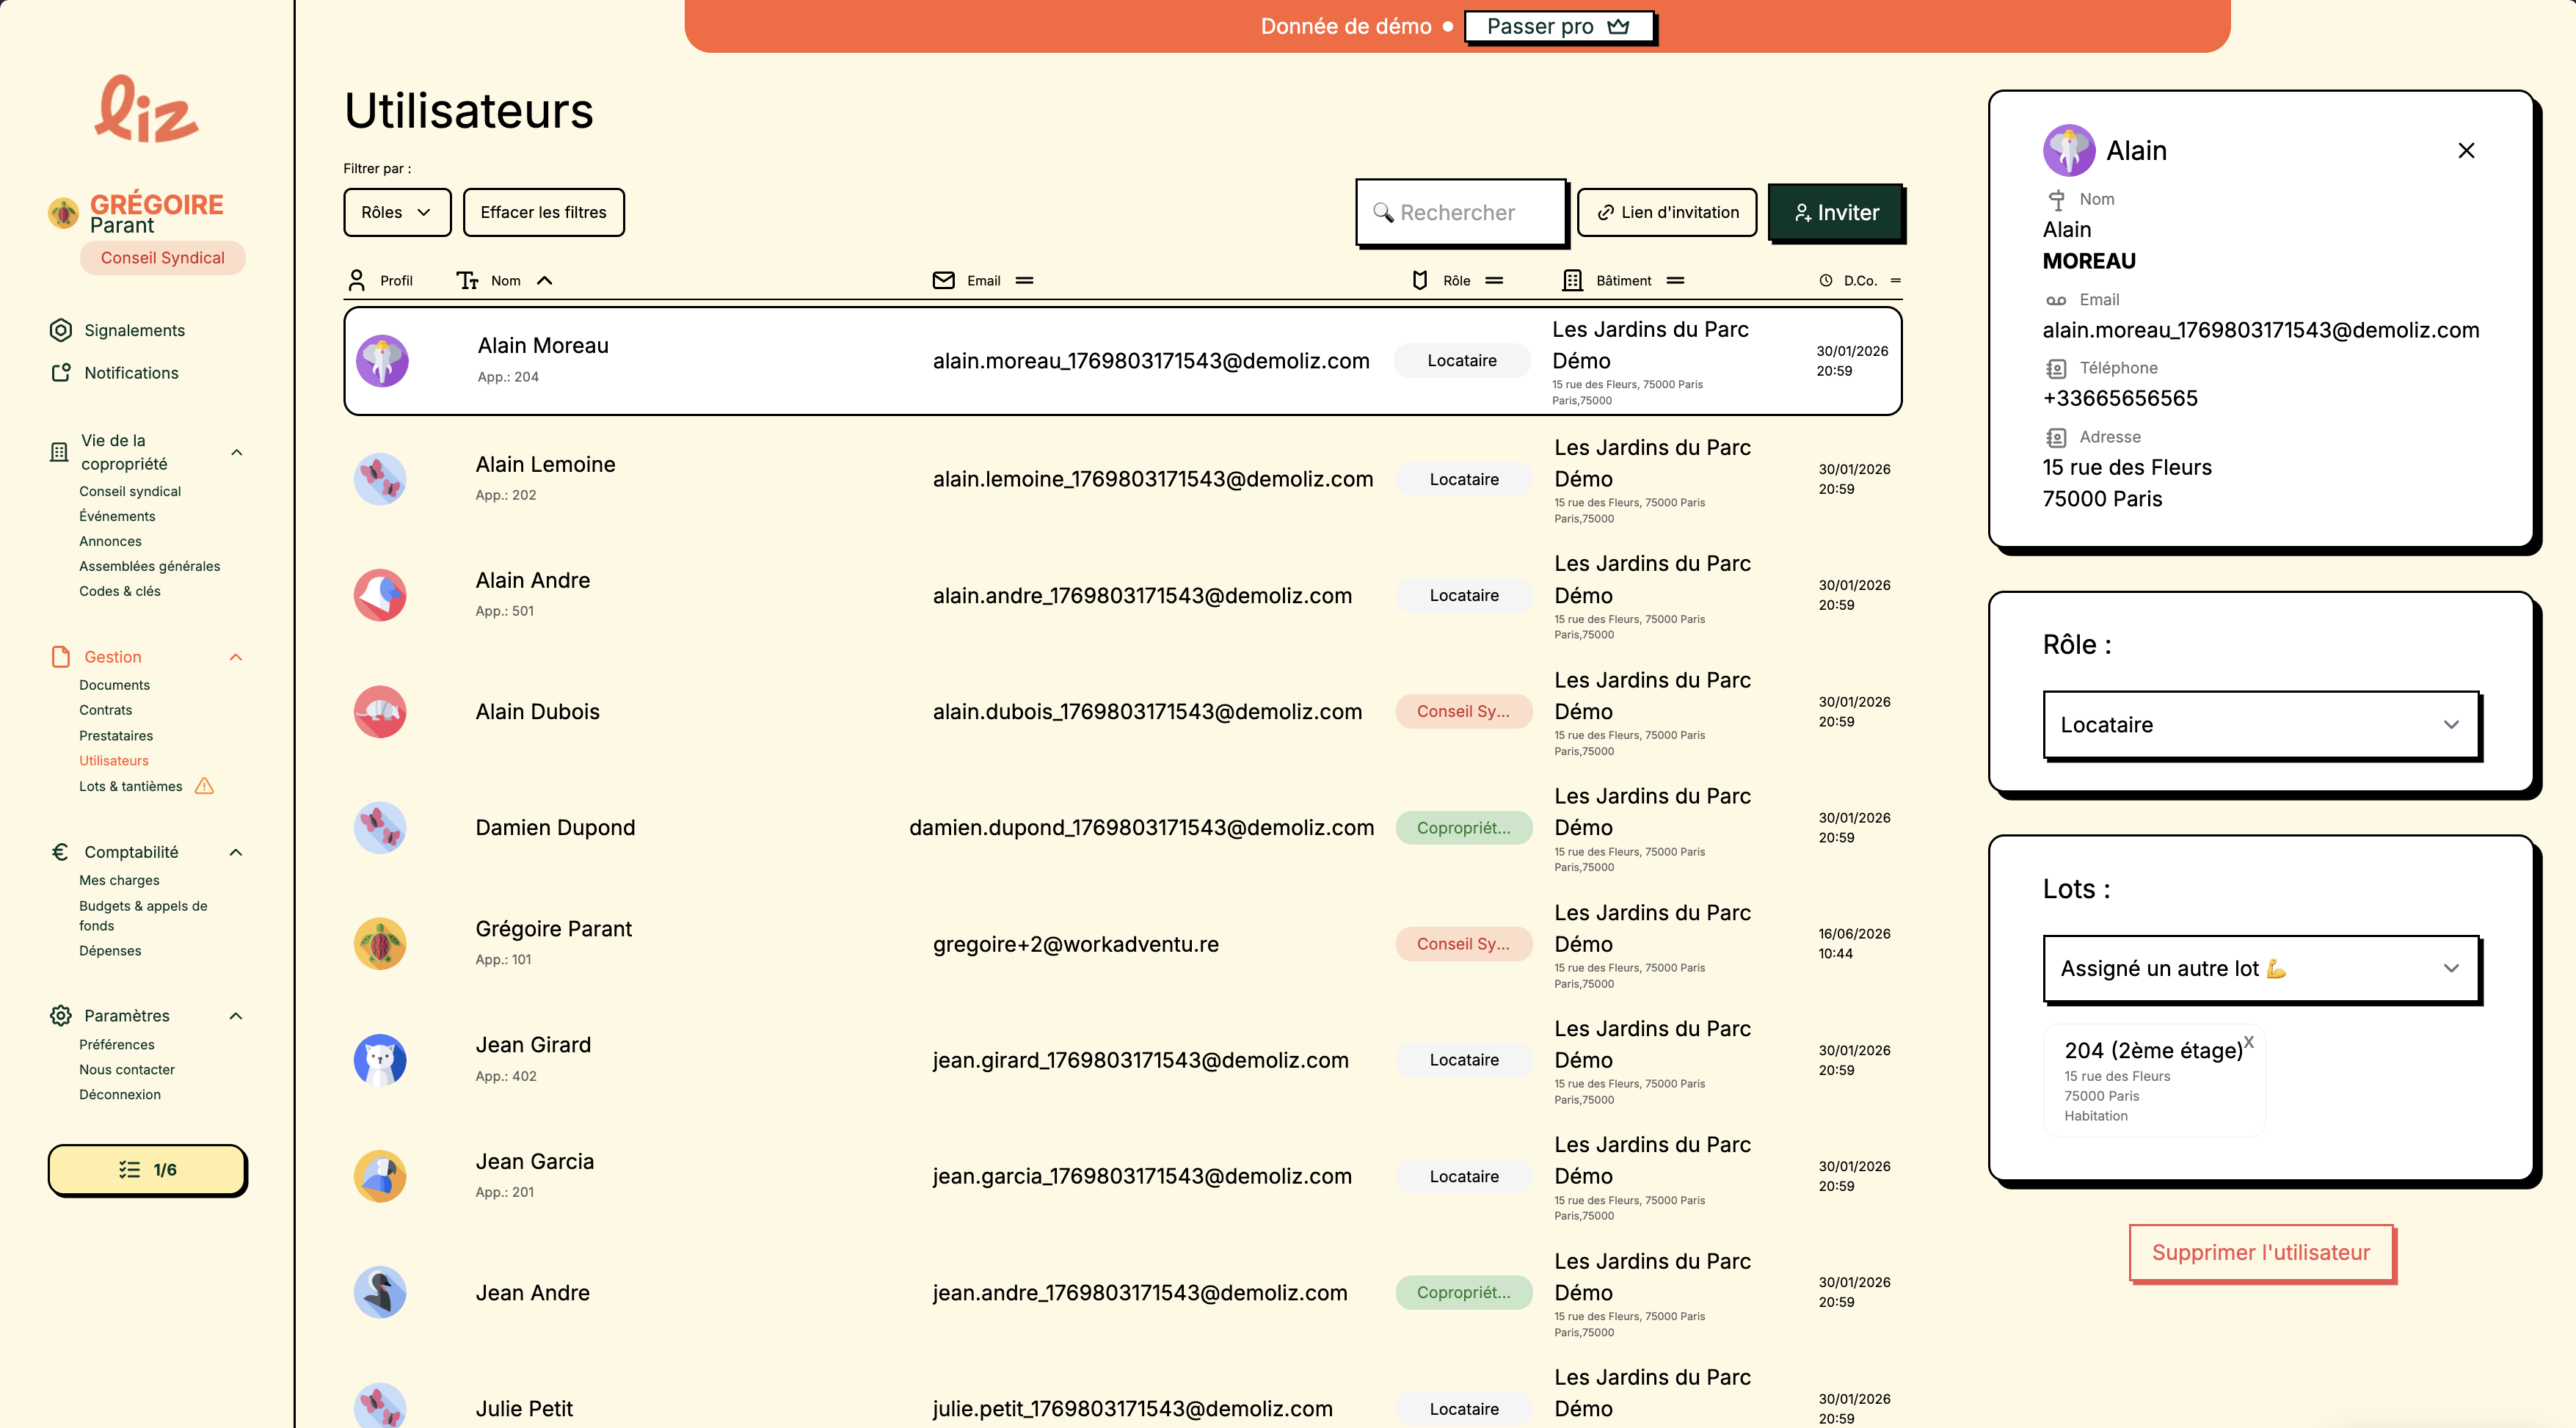Collapse the Gestion section chevron
Screen dimensions: 2576x1428
[x=236, y=657]
